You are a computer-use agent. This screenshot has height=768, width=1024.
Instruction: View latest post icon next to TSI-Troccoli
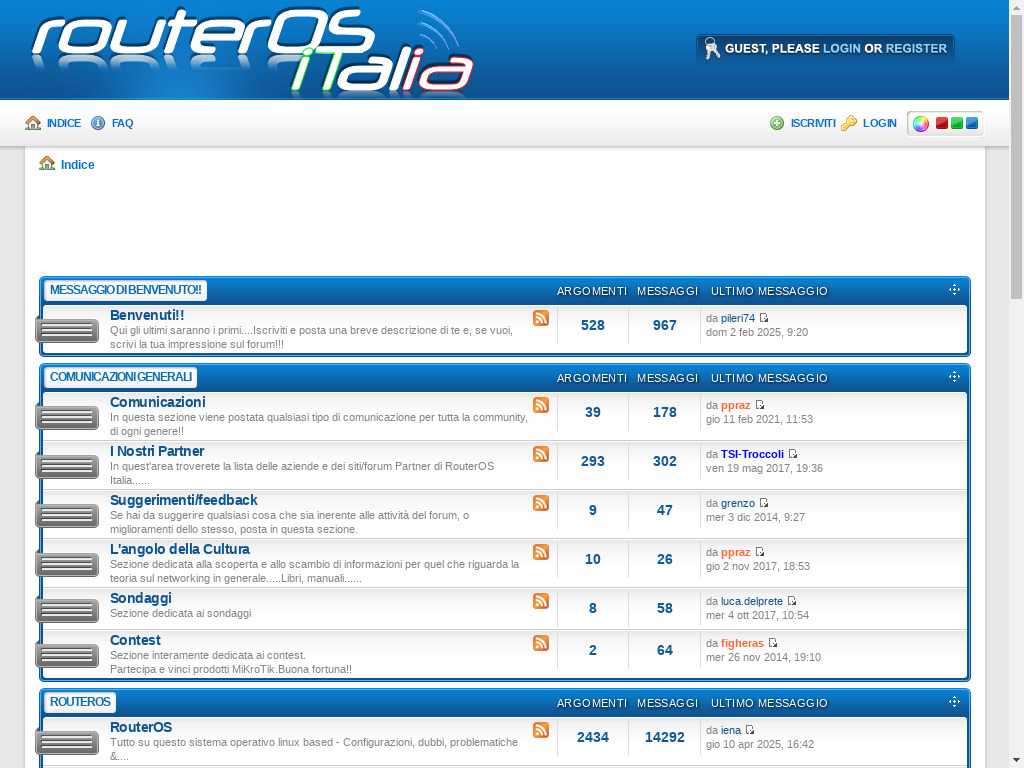(x=793, y=454)
